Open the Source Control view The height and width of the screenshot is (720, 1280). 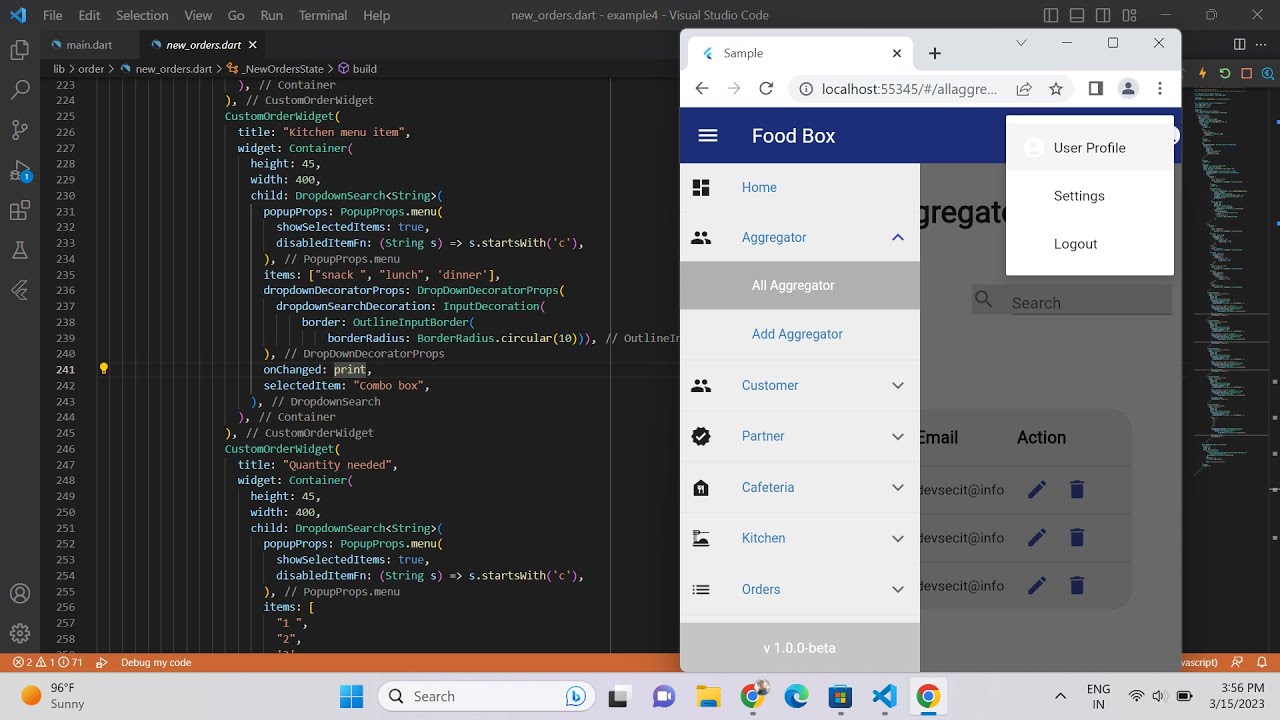point(19,130)
